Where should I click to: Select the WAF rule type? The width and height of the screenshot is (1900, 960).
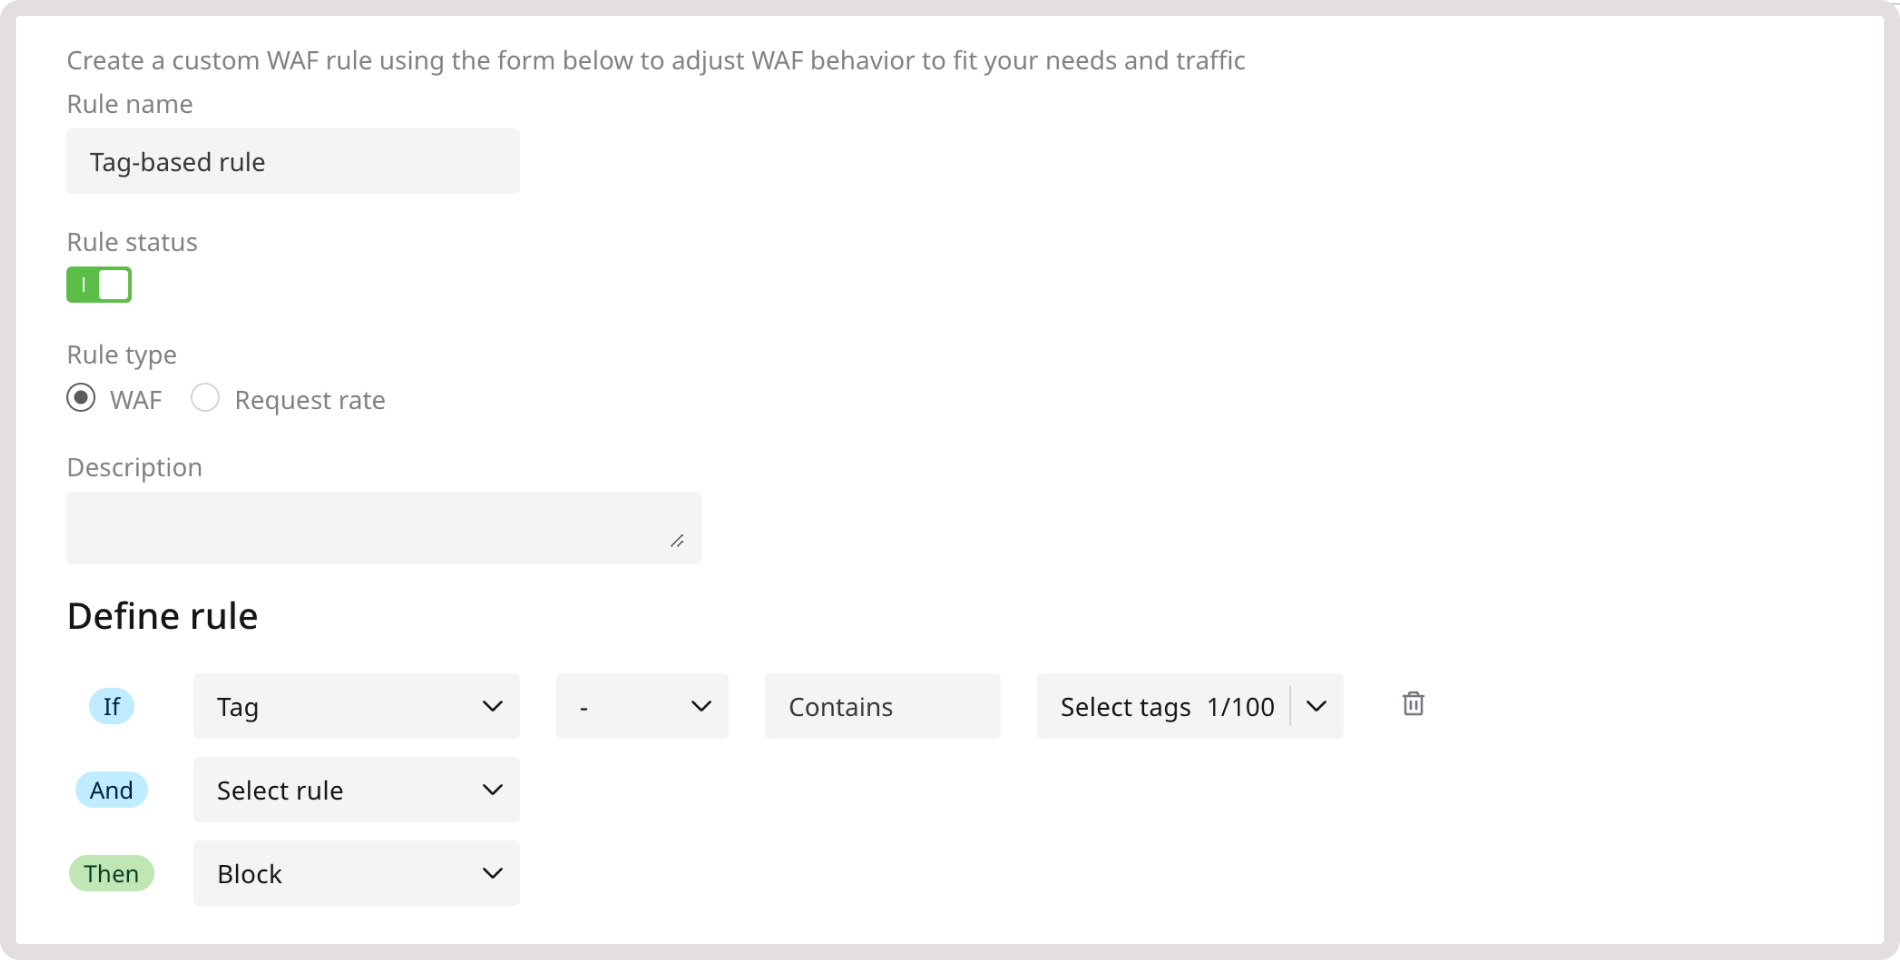(x=81, y=398)
